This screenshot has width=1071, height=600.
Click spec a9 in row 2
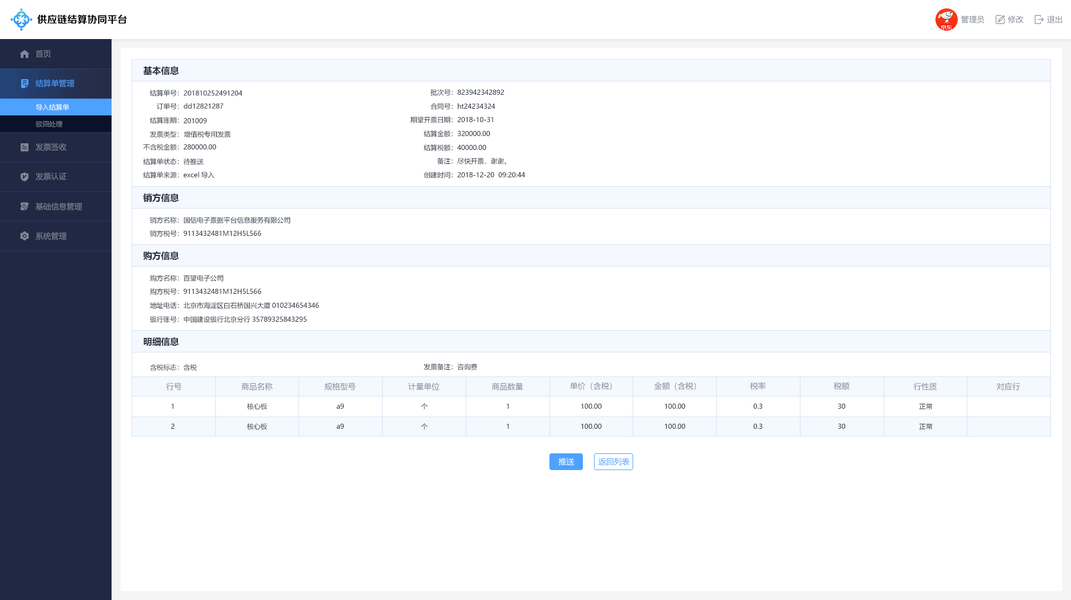pyautogui.click(x=340, y=426)
